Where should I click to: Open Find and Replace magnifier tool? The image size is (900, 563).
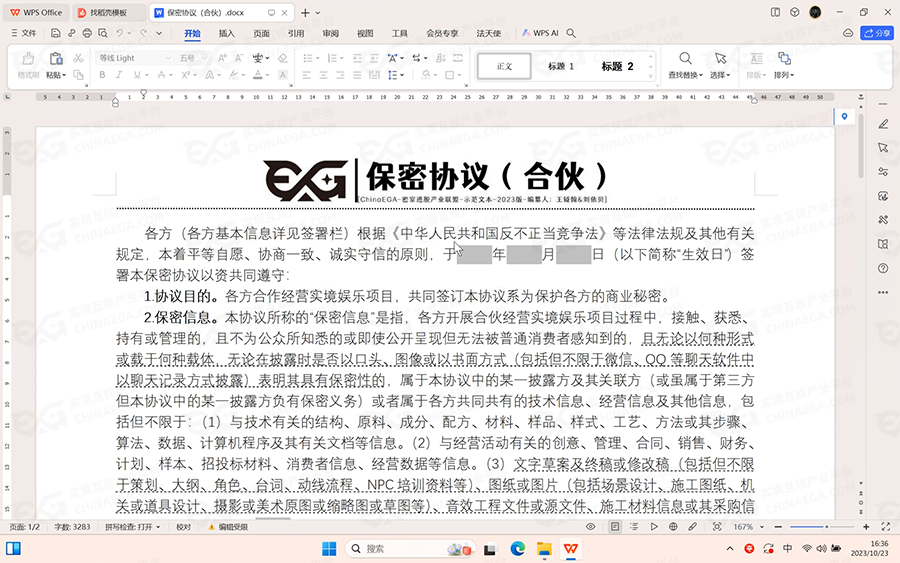(x=685, y=60)
